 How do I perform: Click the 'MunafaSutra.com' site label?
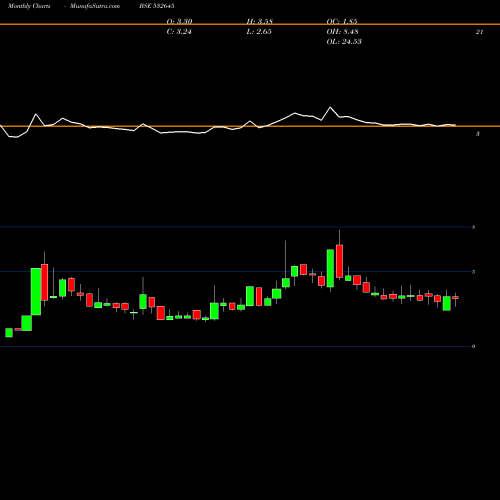point(95,6)
